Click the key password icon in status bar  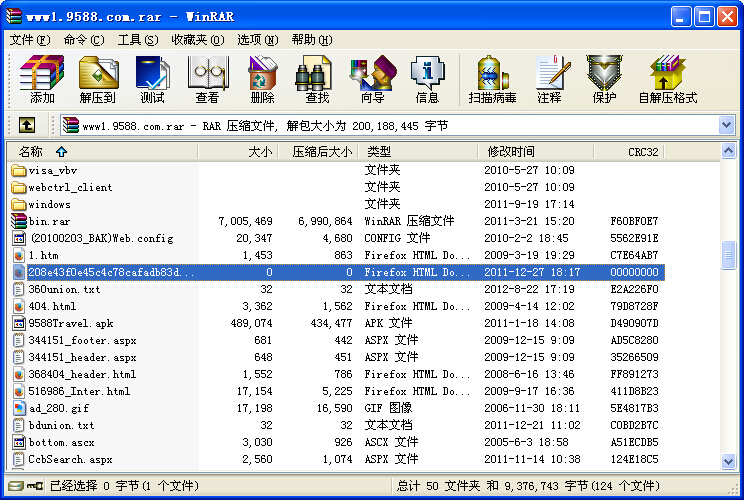(x=35, y=486)
